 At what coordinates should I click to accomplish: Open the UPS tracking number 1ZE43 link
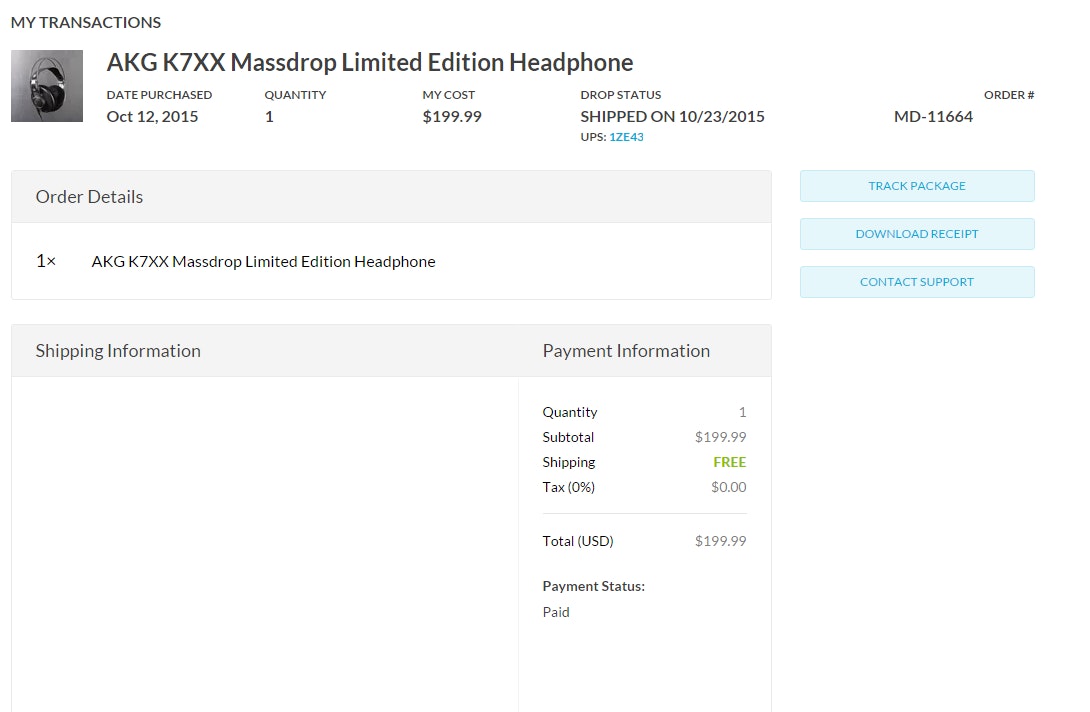coord(626,137)
